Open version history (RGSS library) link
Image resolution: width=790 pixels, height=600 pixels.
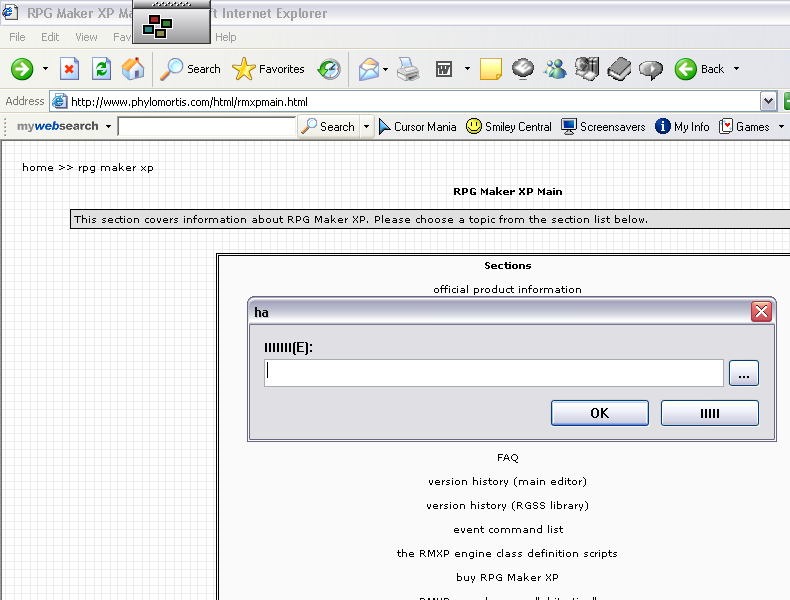[507, 505]
